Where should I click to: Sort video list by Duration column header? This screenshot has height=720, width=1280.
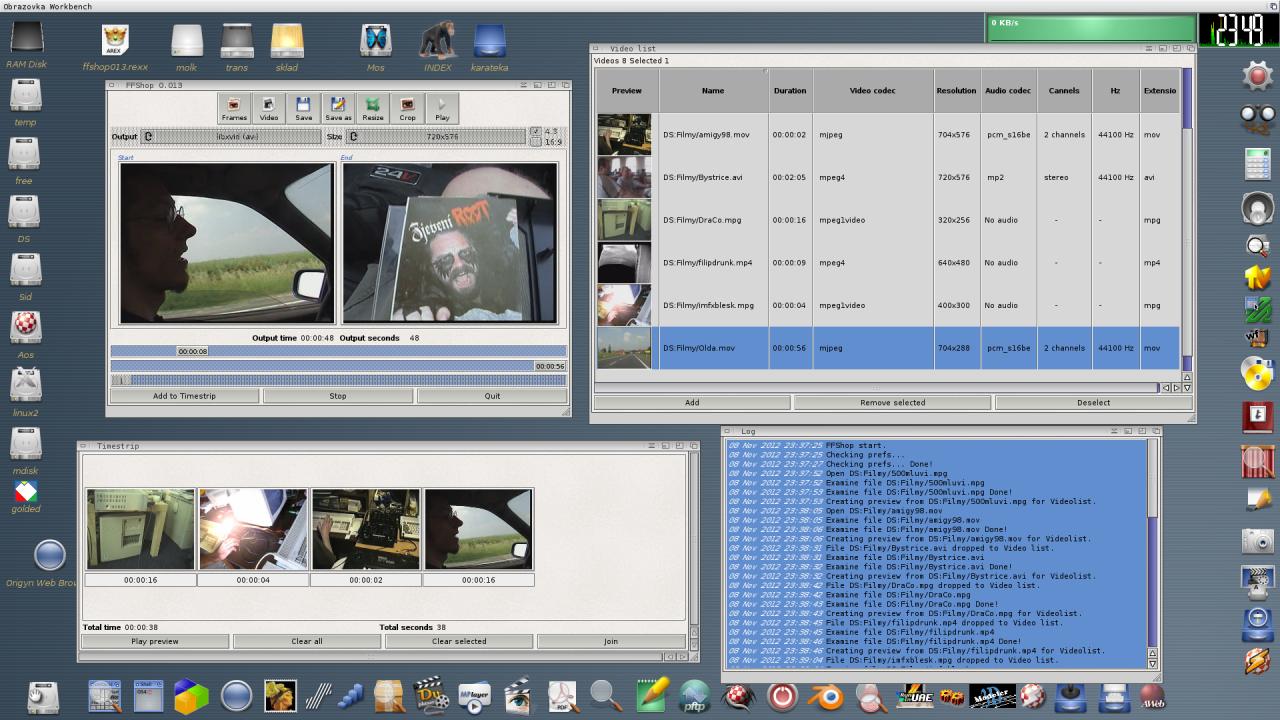[789, 91]
